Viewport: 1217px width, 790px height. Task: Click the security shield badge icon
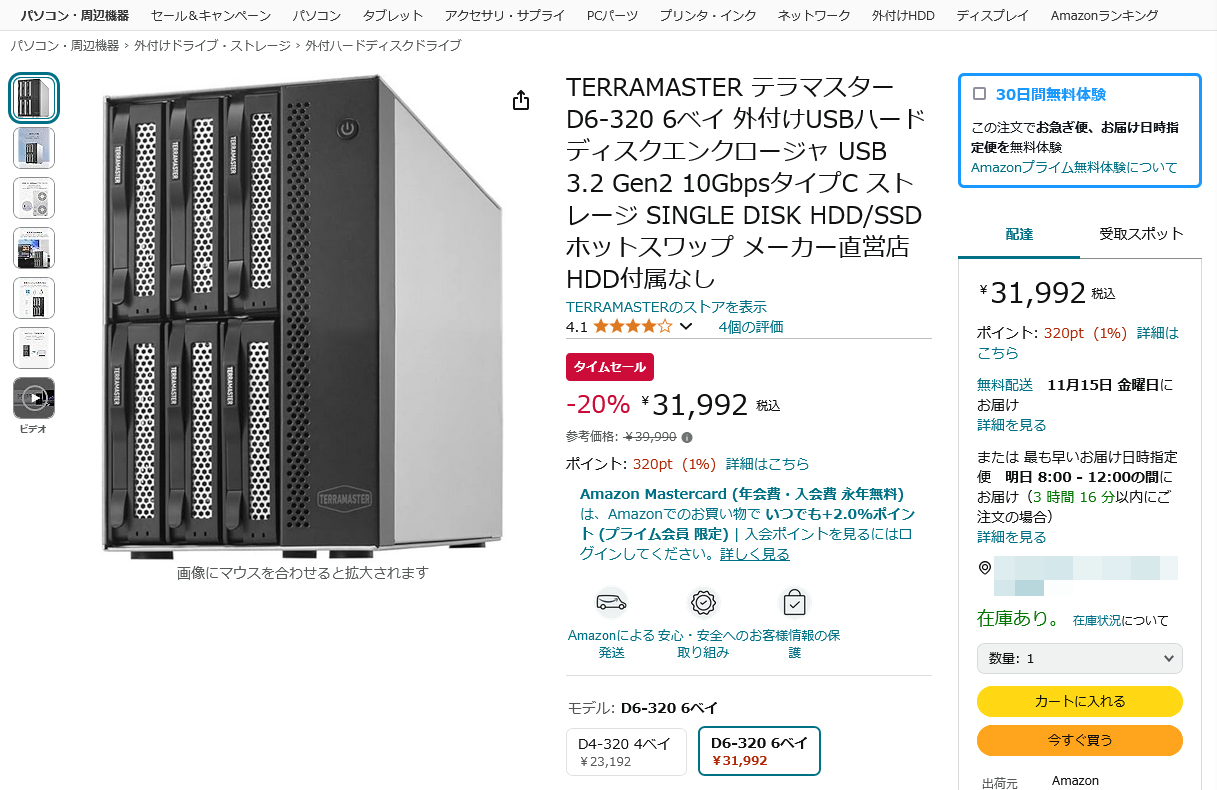[703, 602]
